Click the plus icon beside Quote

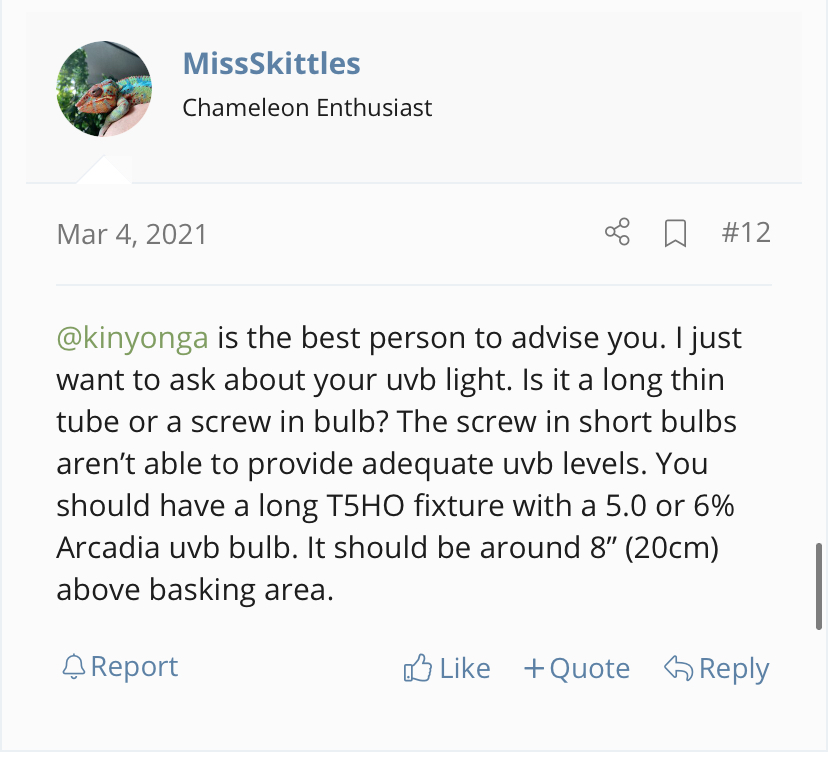(534, 668)
